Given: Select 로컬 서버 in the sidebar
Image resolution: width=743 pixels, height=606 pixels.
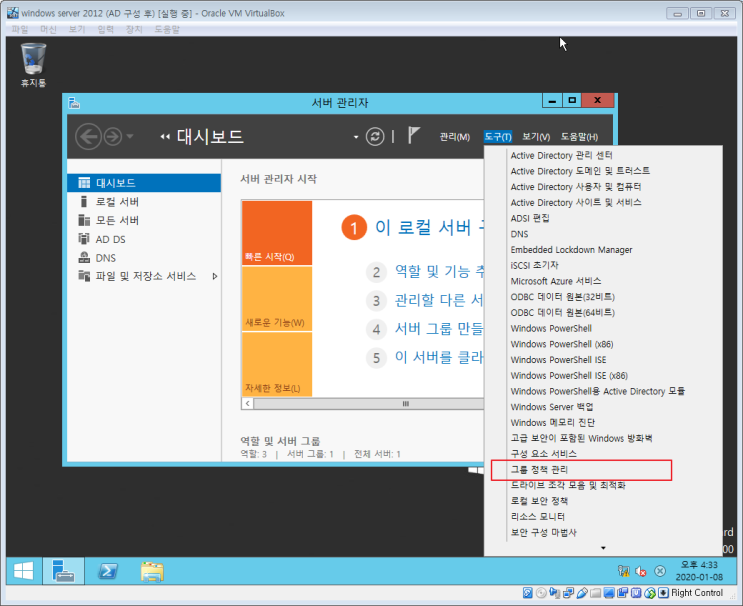Looking at the screenshot, I should click(144, 202).
